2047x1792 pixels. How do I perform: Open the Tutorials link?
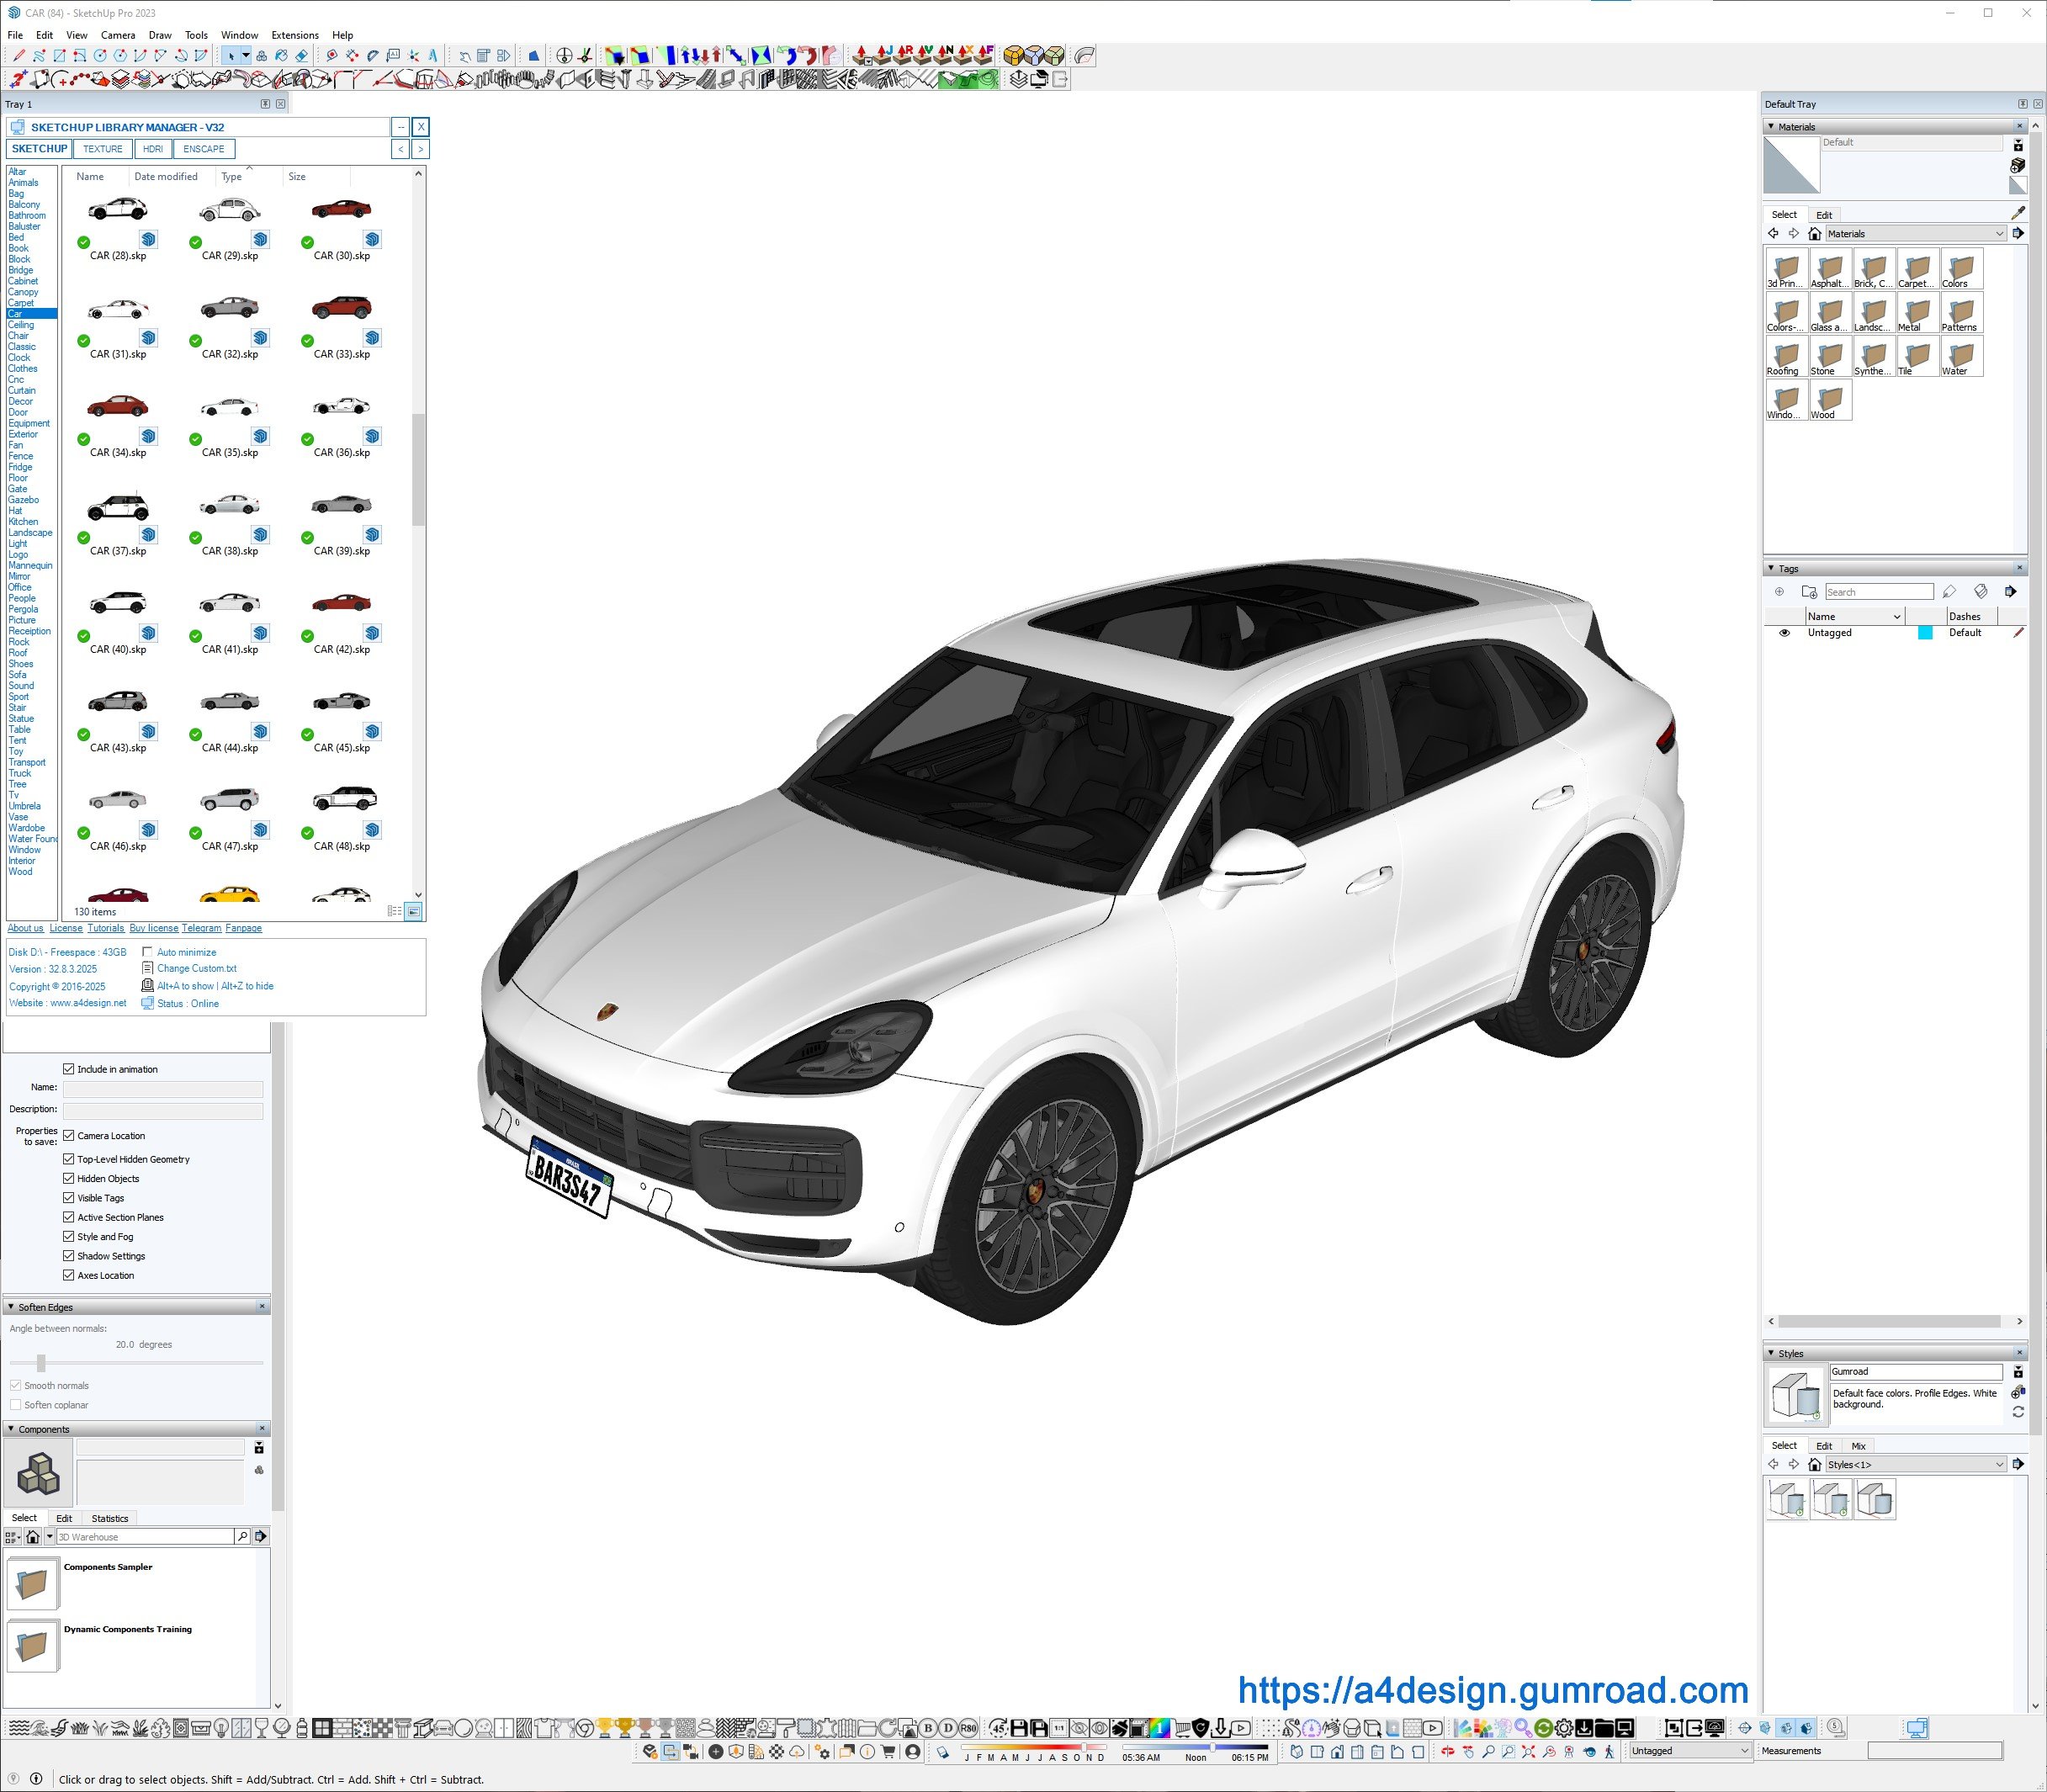[105, 928]
